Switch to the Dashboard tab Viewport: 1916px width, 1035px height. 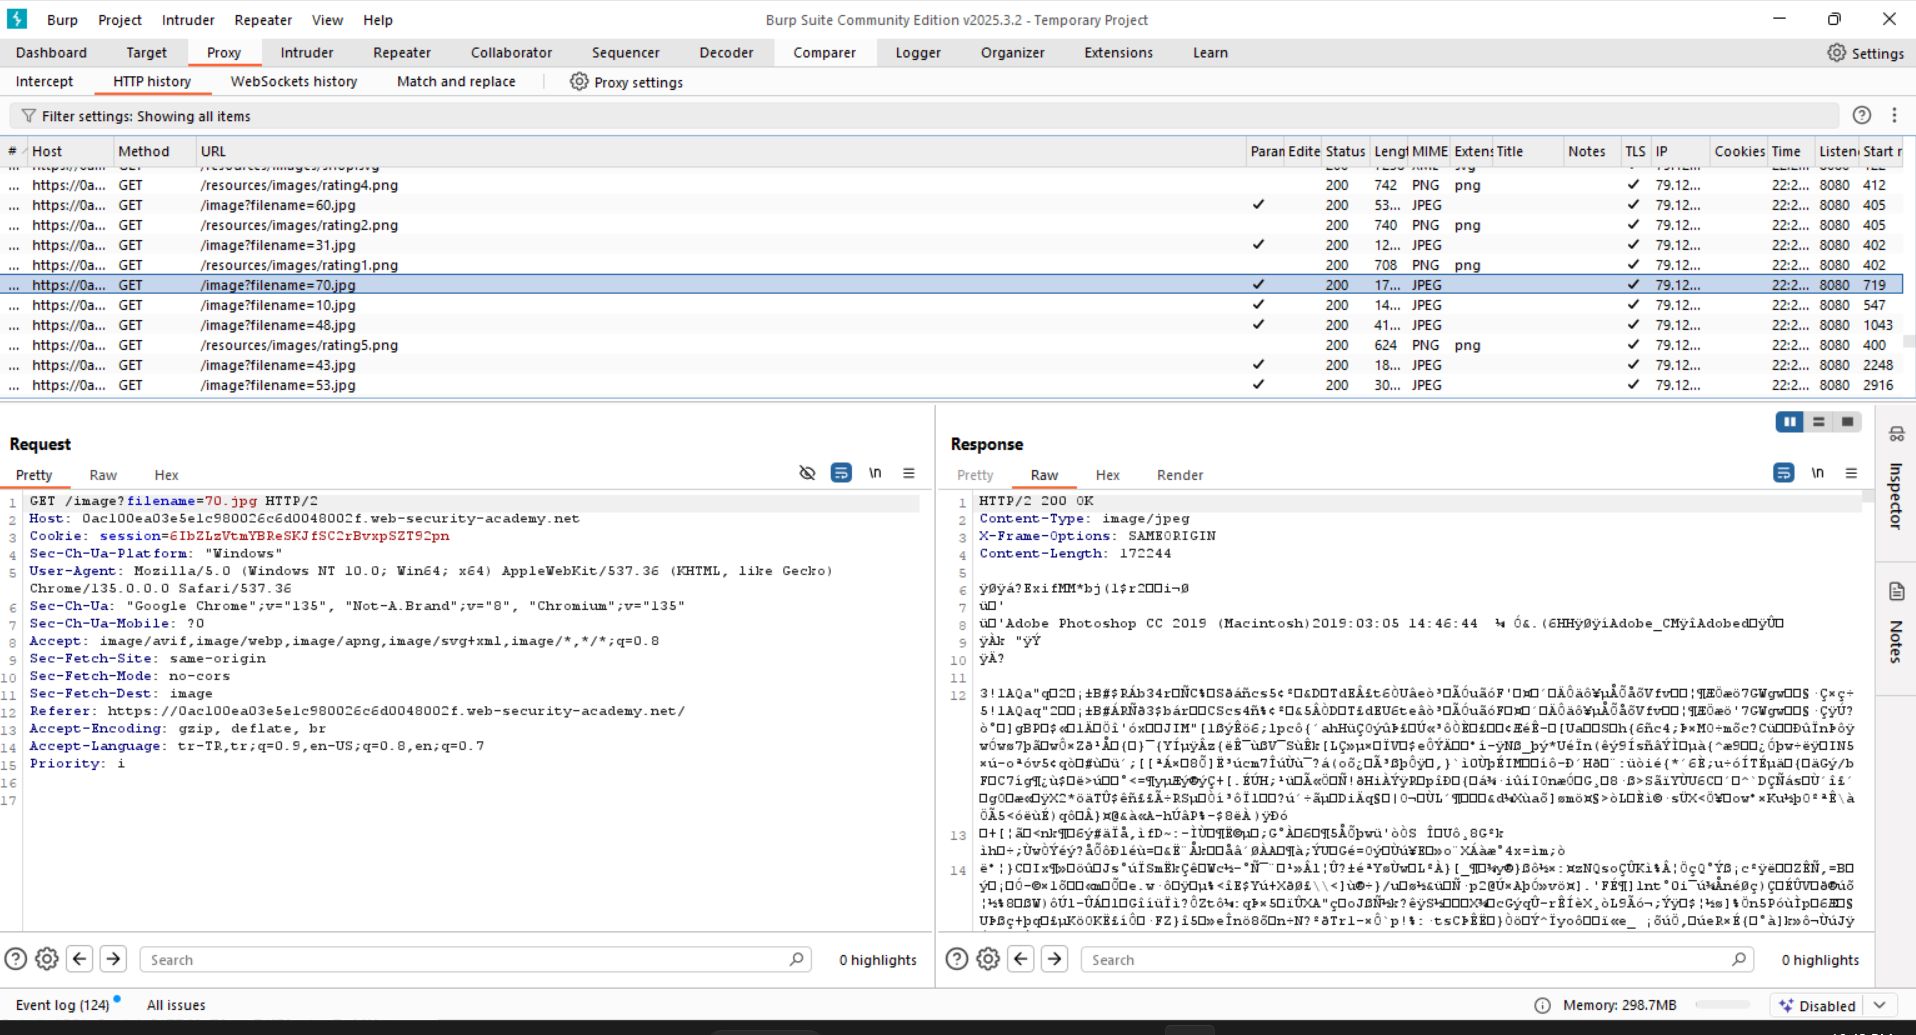(x=51, y=53)
